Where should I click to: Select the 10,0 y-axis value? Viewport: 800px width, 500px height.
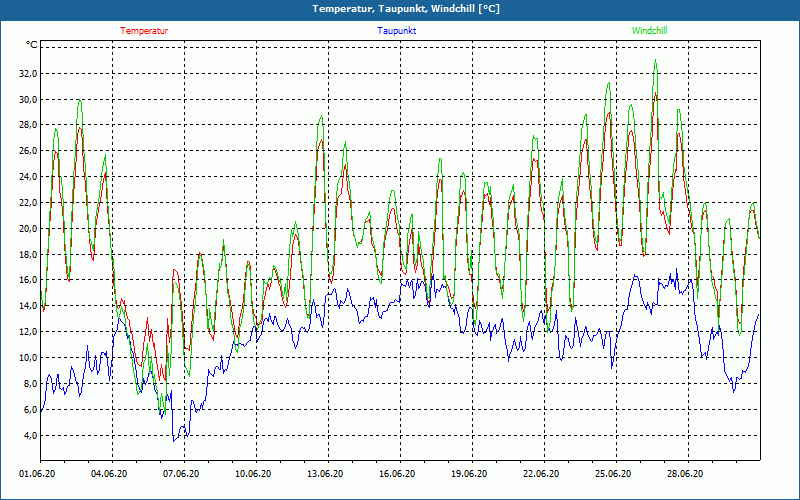pyautogui.click(x=28, y=358)
